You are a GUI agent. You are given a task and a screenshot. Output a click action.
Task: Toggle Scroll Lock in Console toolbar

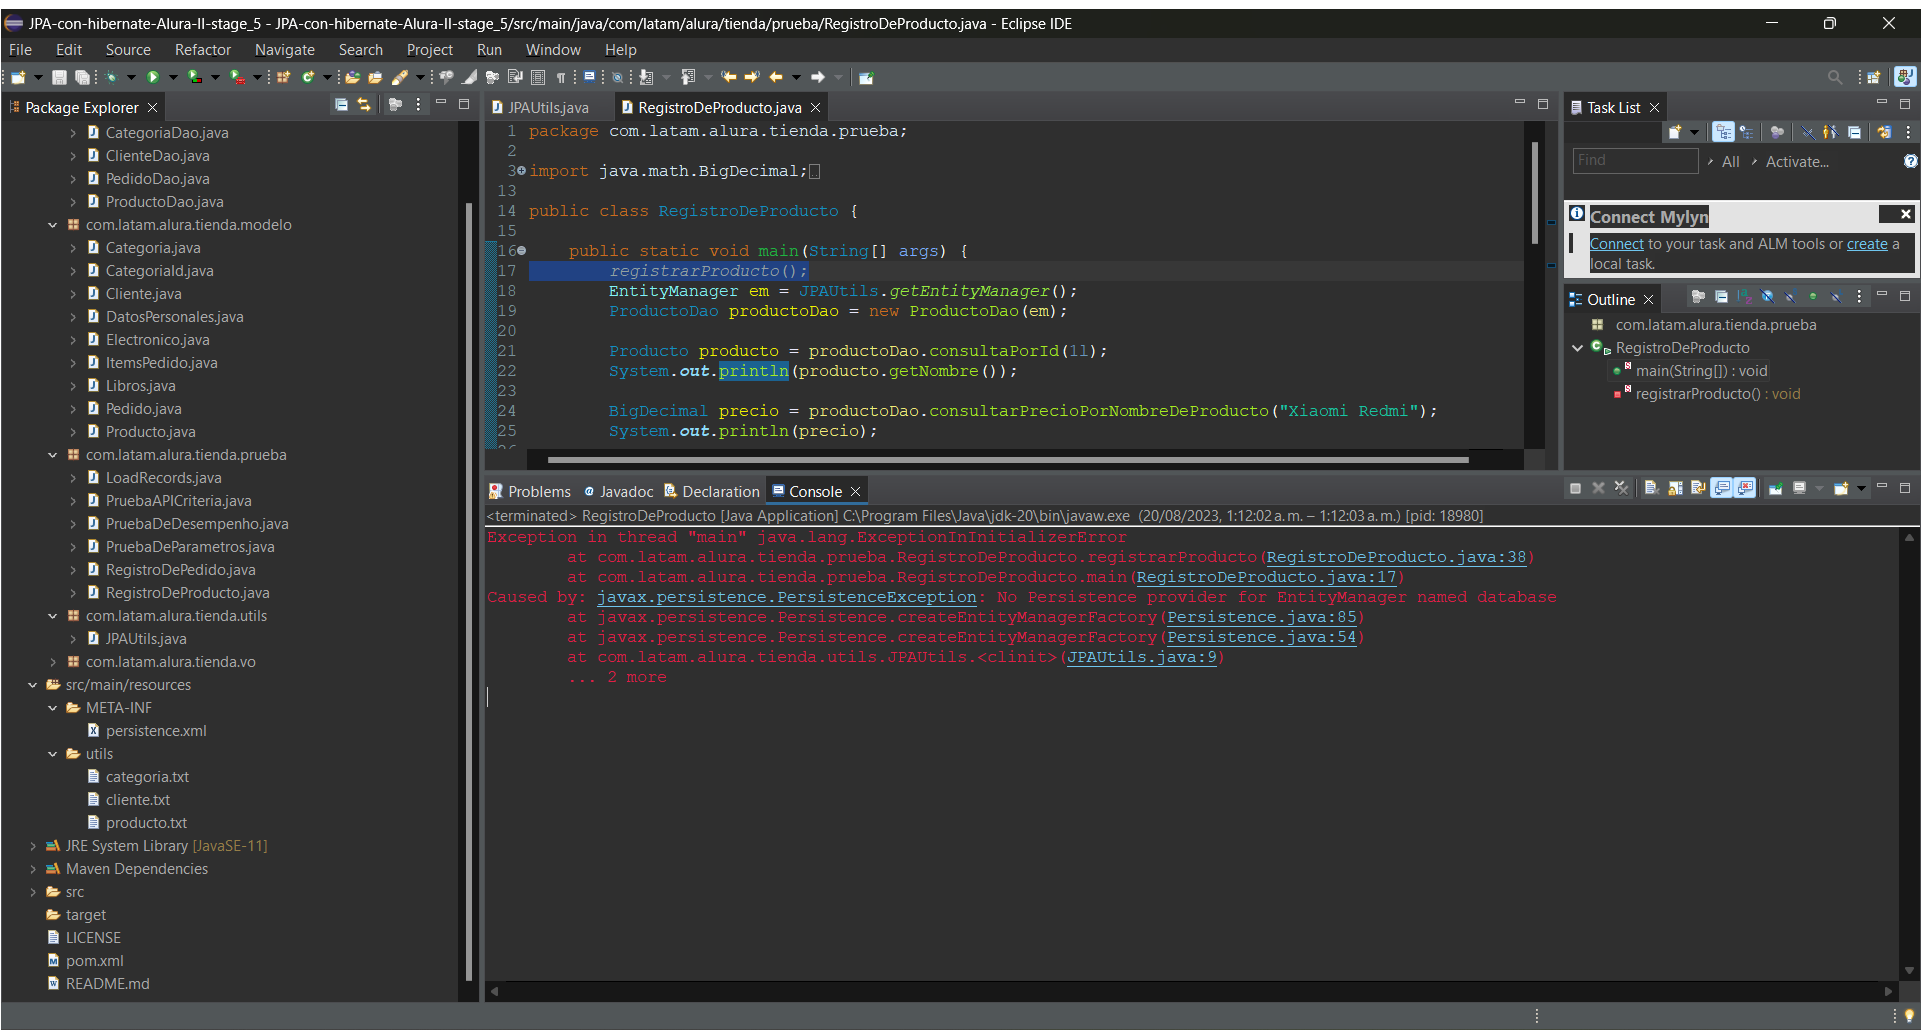[1675, 489]
